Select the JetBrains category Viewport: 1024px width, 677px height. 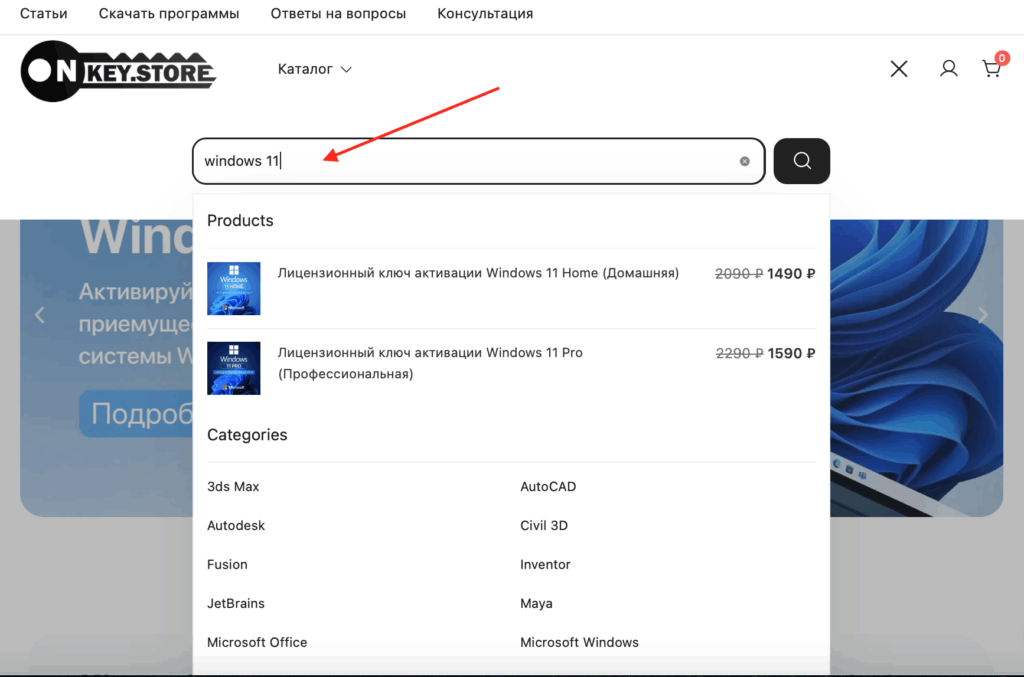pyautogui.click(x=236, y=604)
